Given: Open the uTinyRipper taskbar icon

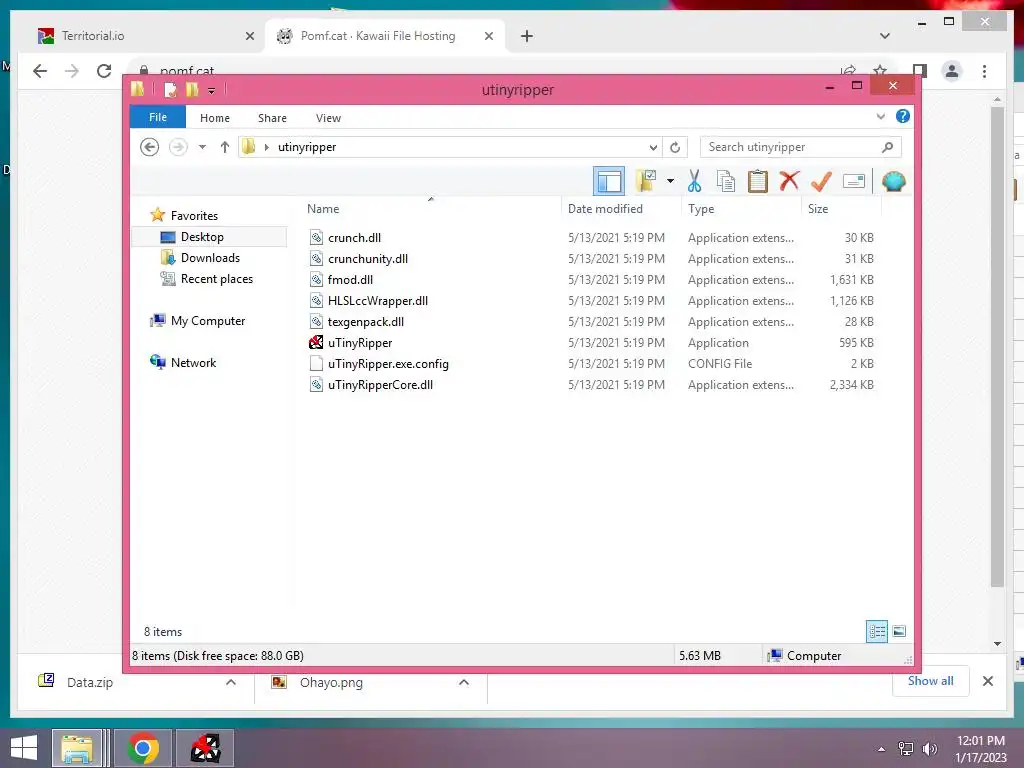Looking at the screenshot, I should tap(205, 748).
